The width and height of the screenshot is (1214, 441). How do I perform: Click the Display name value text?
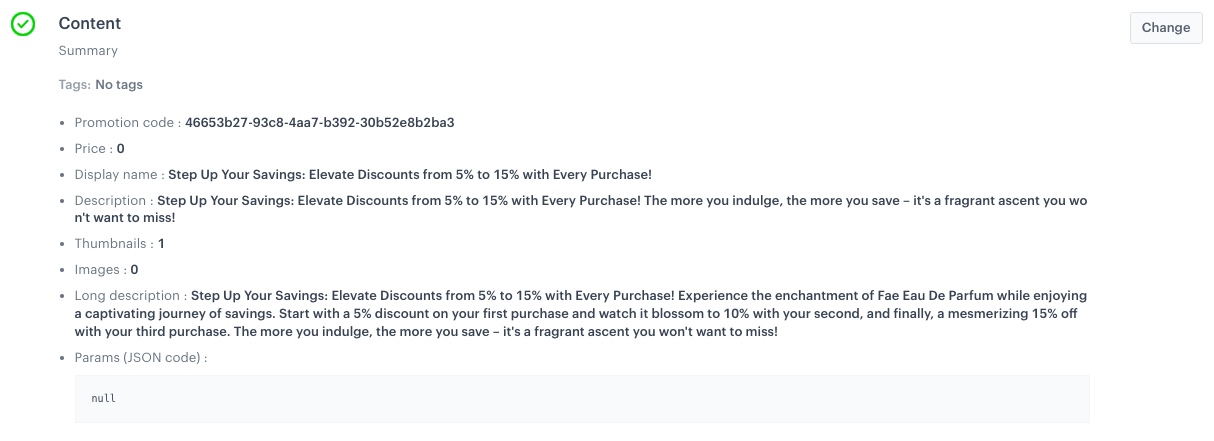(409, 174)
